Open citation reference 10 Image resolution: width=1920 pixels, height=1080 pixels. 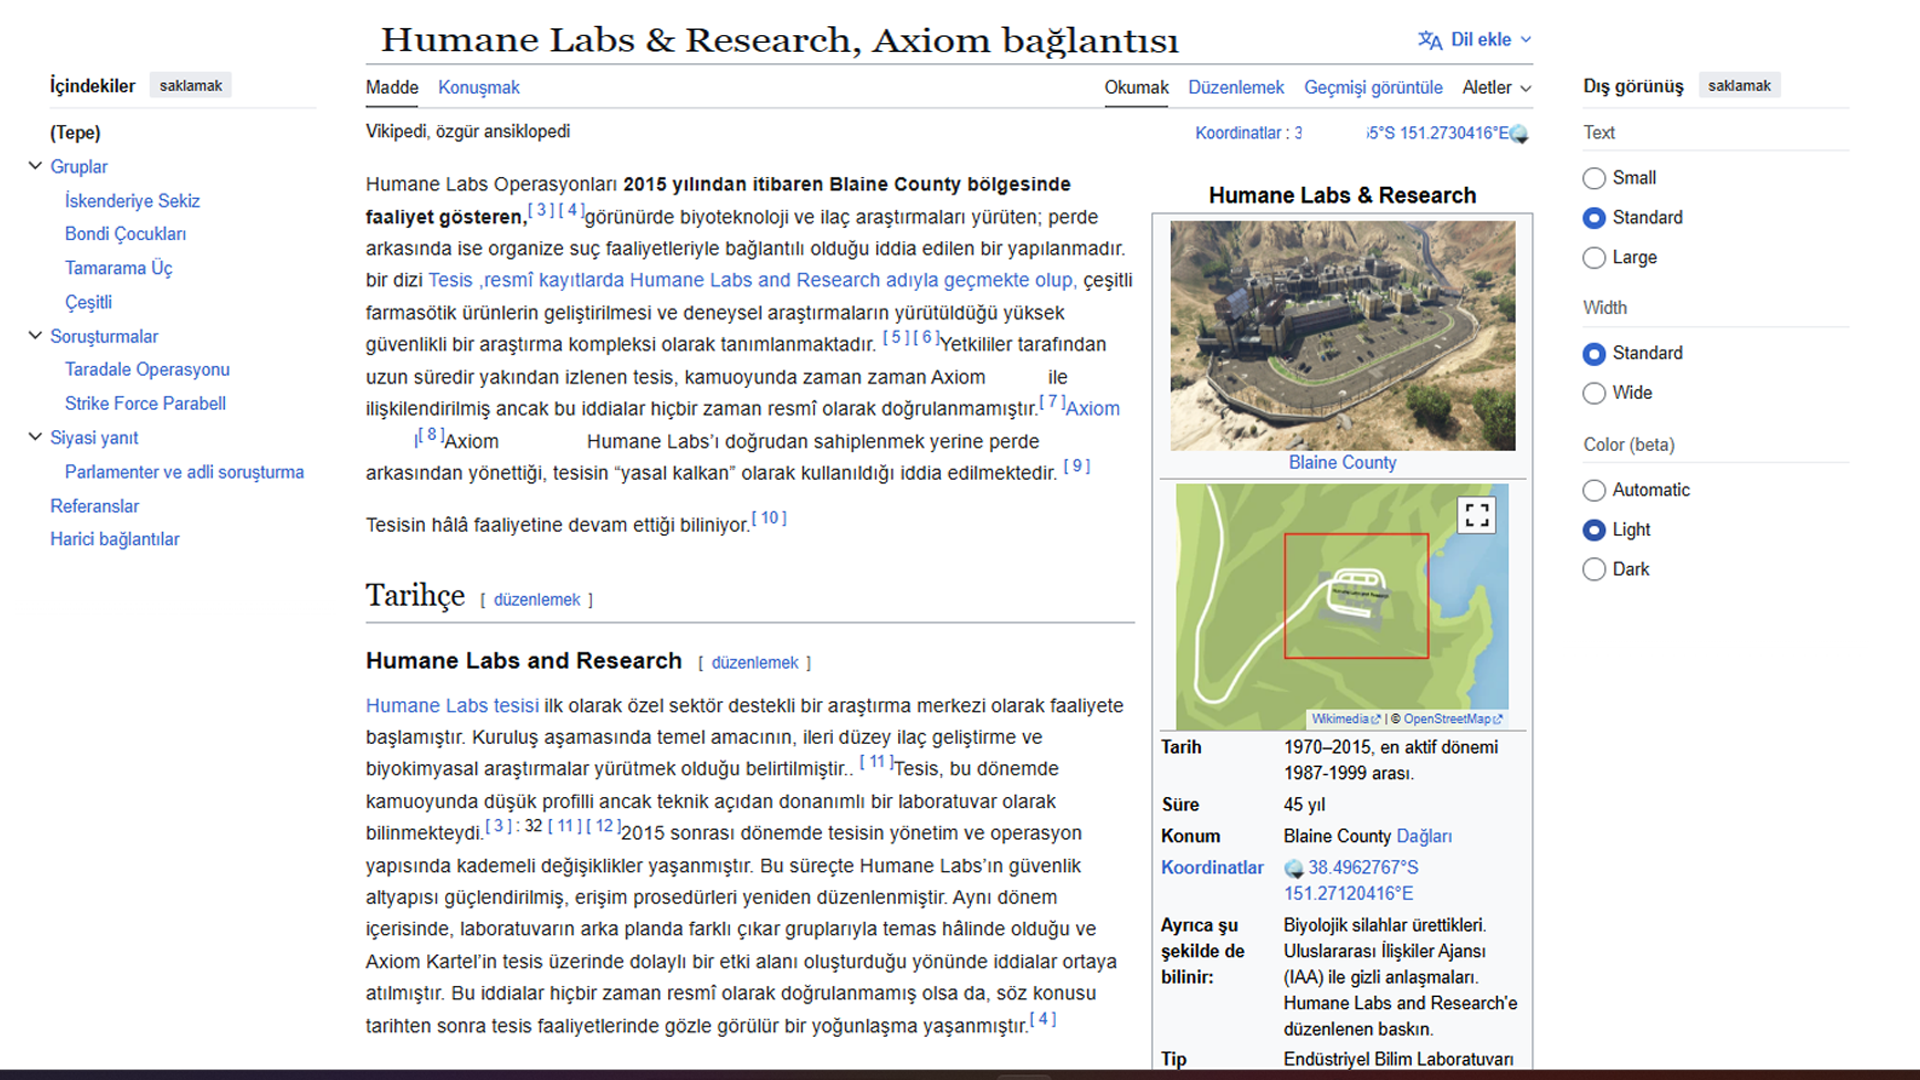(769, 518)
